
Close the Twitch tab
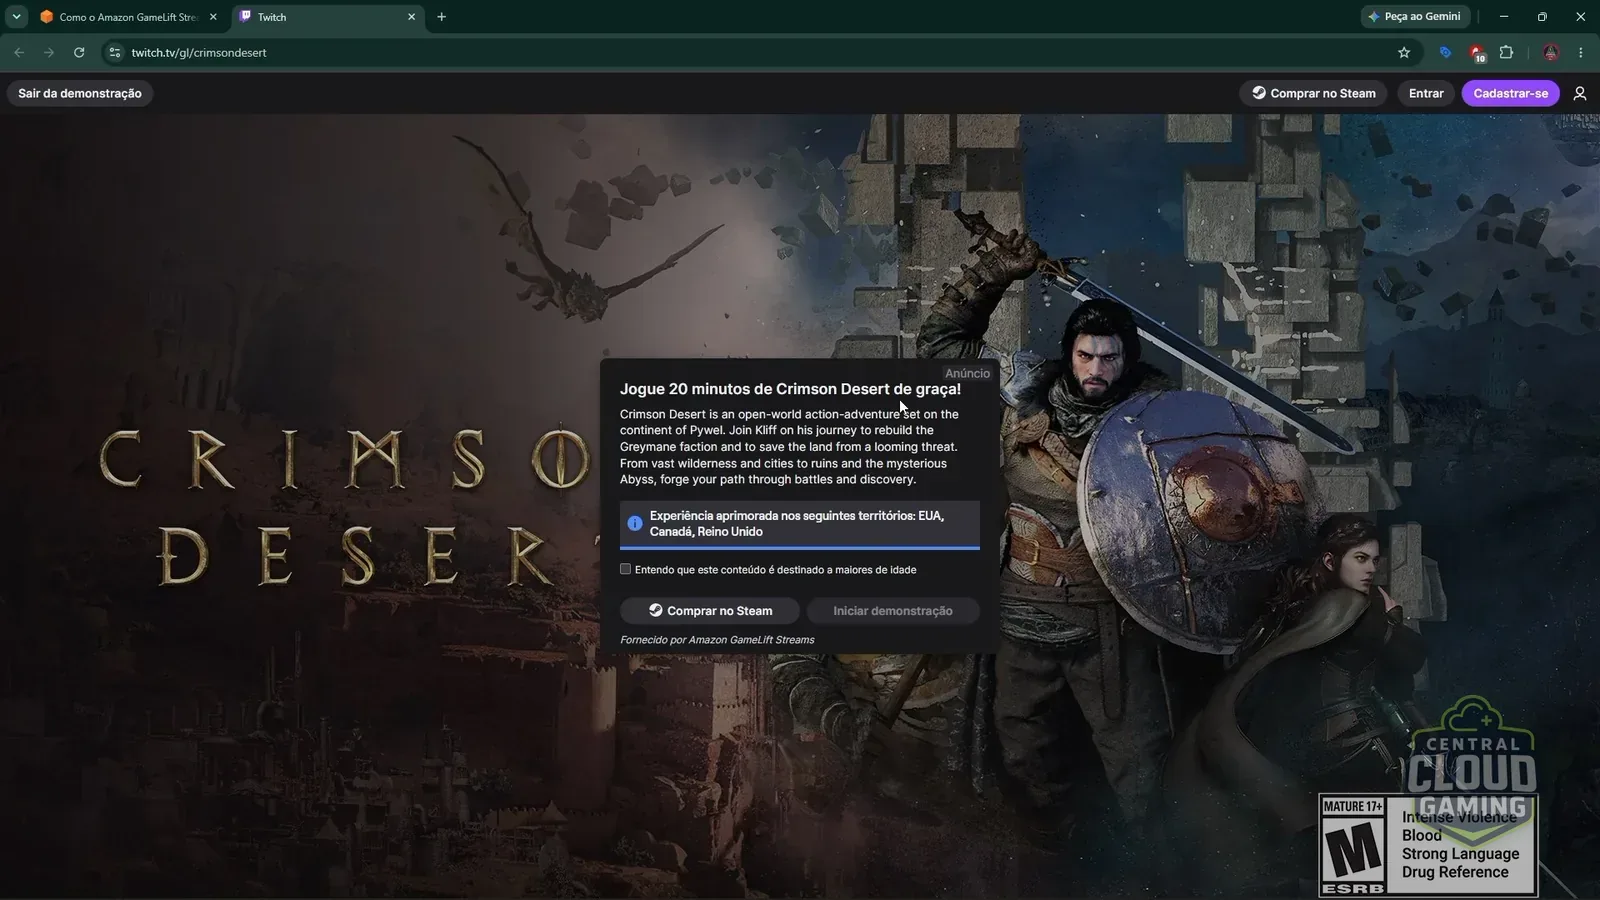[x=411, y=17]
